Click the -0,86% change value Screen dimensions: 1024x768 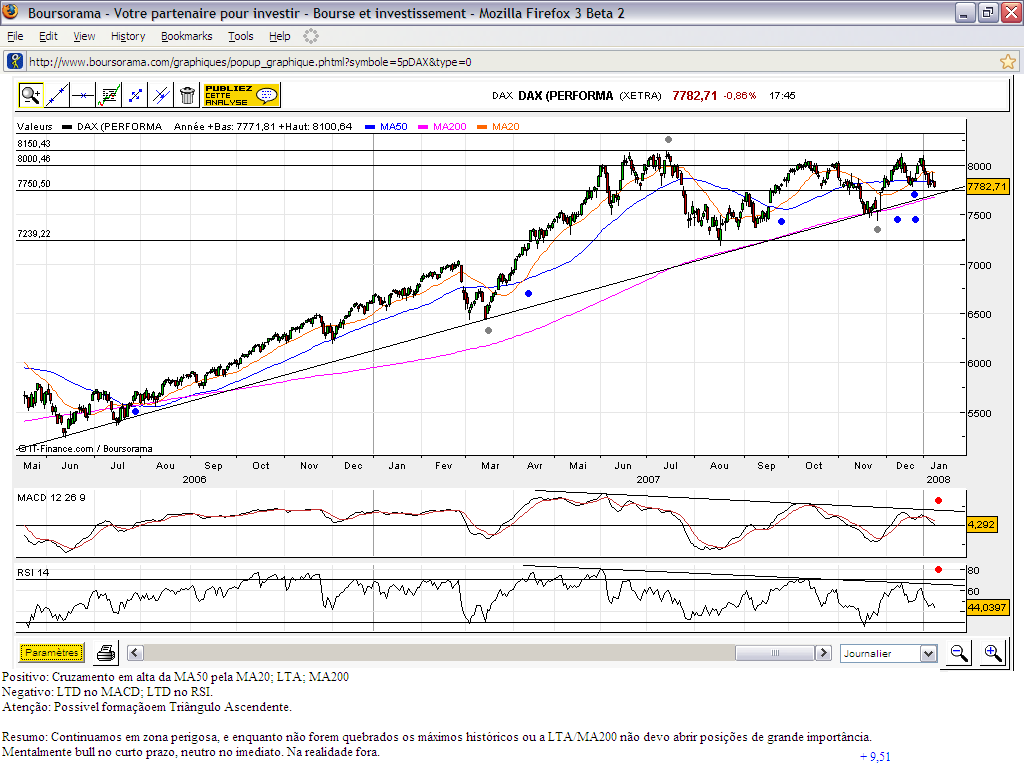coord(740,95)
